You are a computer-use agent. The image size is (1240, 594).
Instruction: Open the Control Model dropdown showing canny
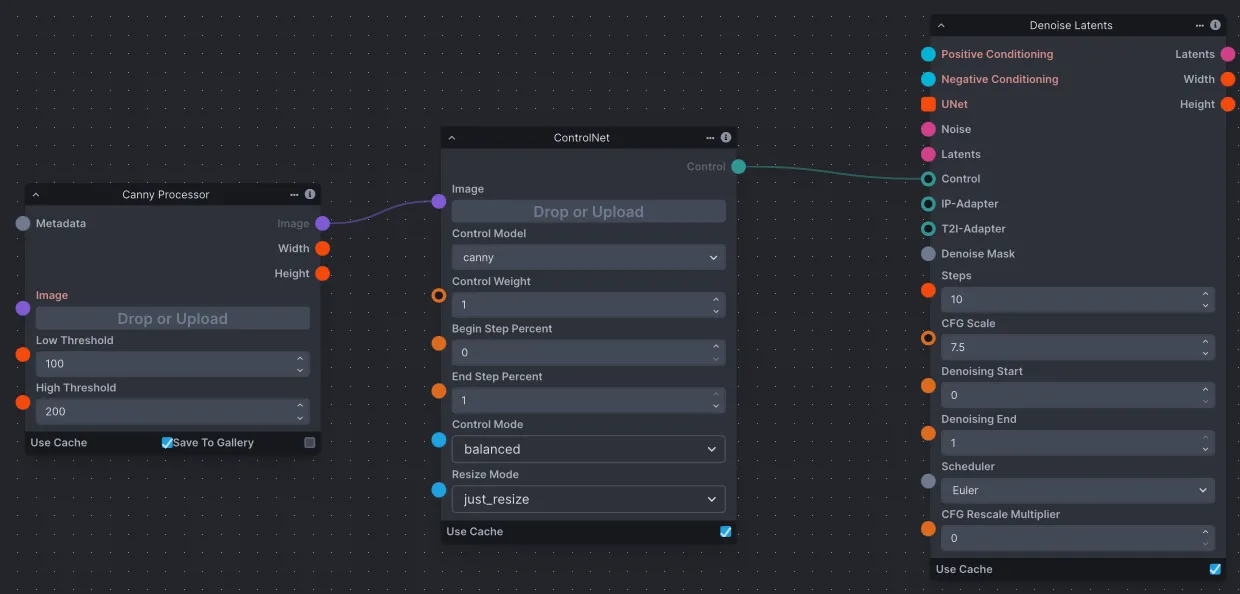pos(588,257)
